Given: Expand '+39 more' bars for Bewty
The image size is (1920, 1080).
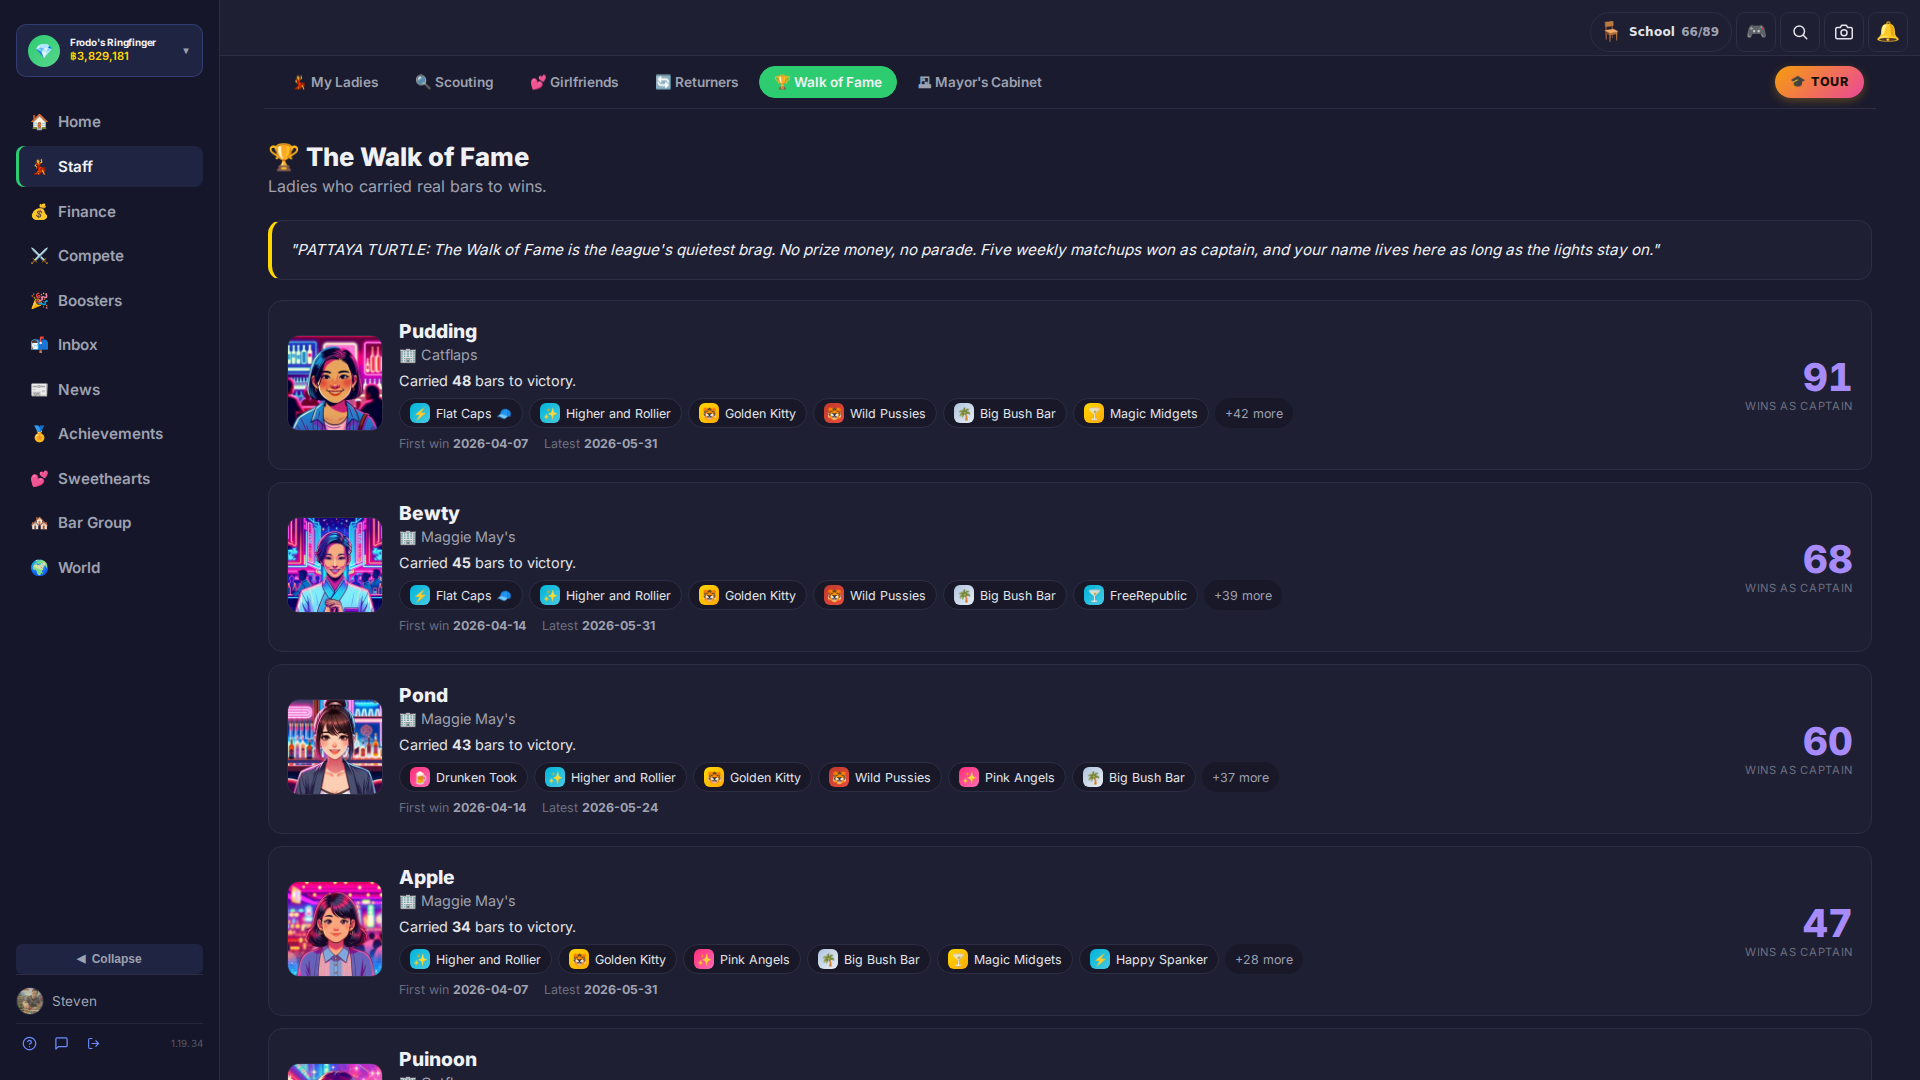Looking at the screenshot, I should (x=1243, y=596).
